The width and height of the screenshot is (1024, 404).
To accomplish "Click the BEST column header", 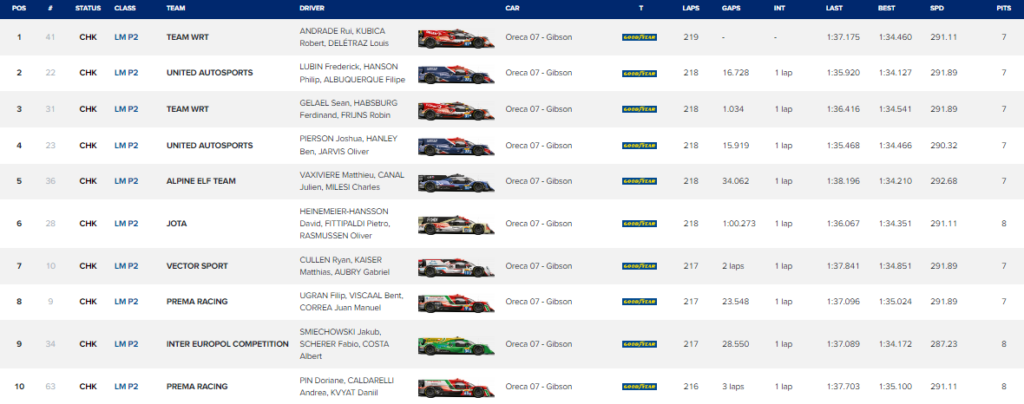I will (886, 8).
